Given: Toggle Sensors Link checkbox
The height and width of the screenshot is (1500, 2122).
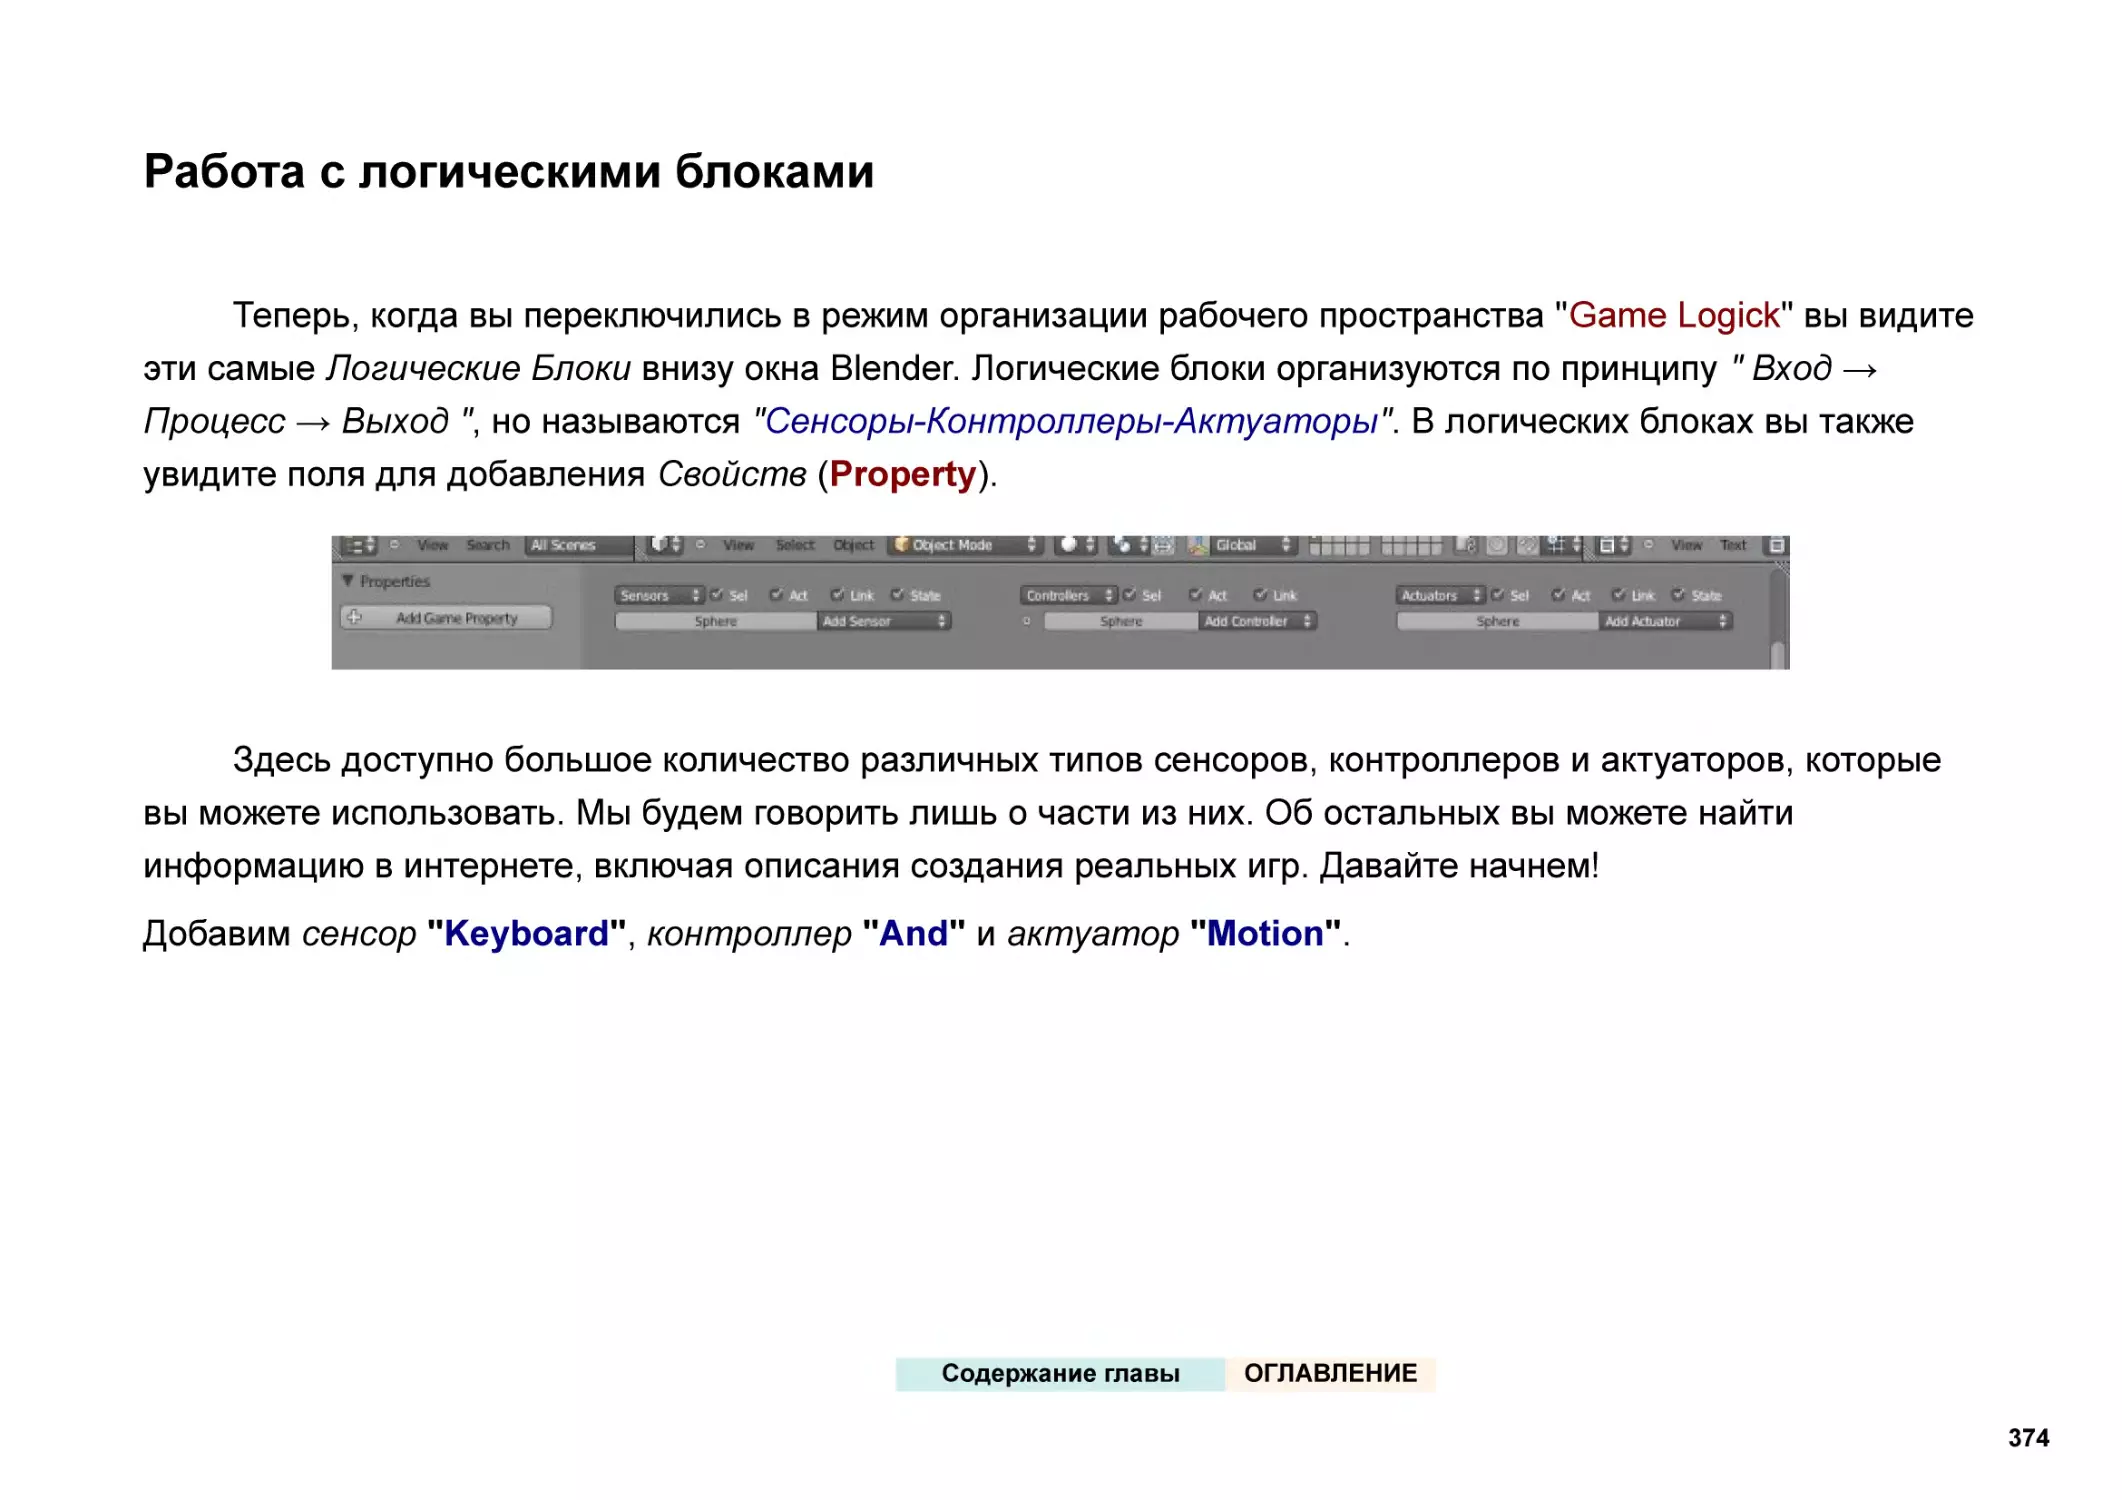Looking at the screenshot, I should (x=838, y=595).
